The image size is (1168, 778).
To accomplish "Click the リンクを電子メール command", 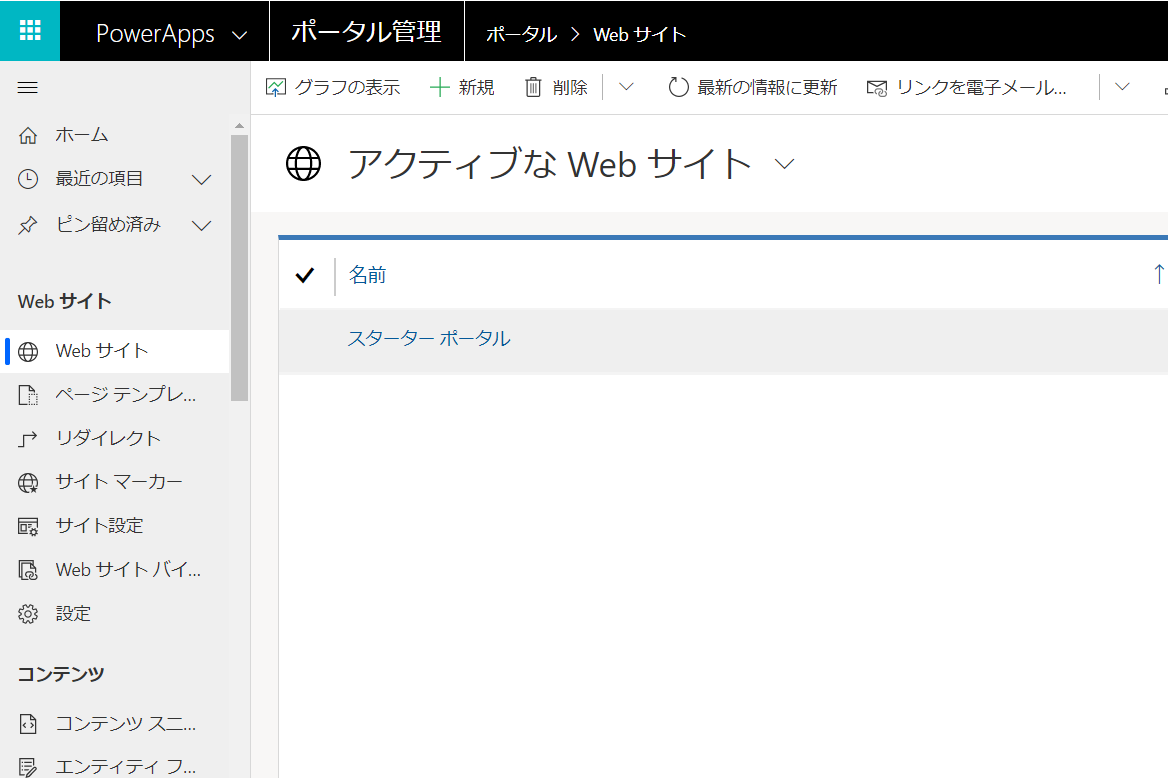I will 967,87.
